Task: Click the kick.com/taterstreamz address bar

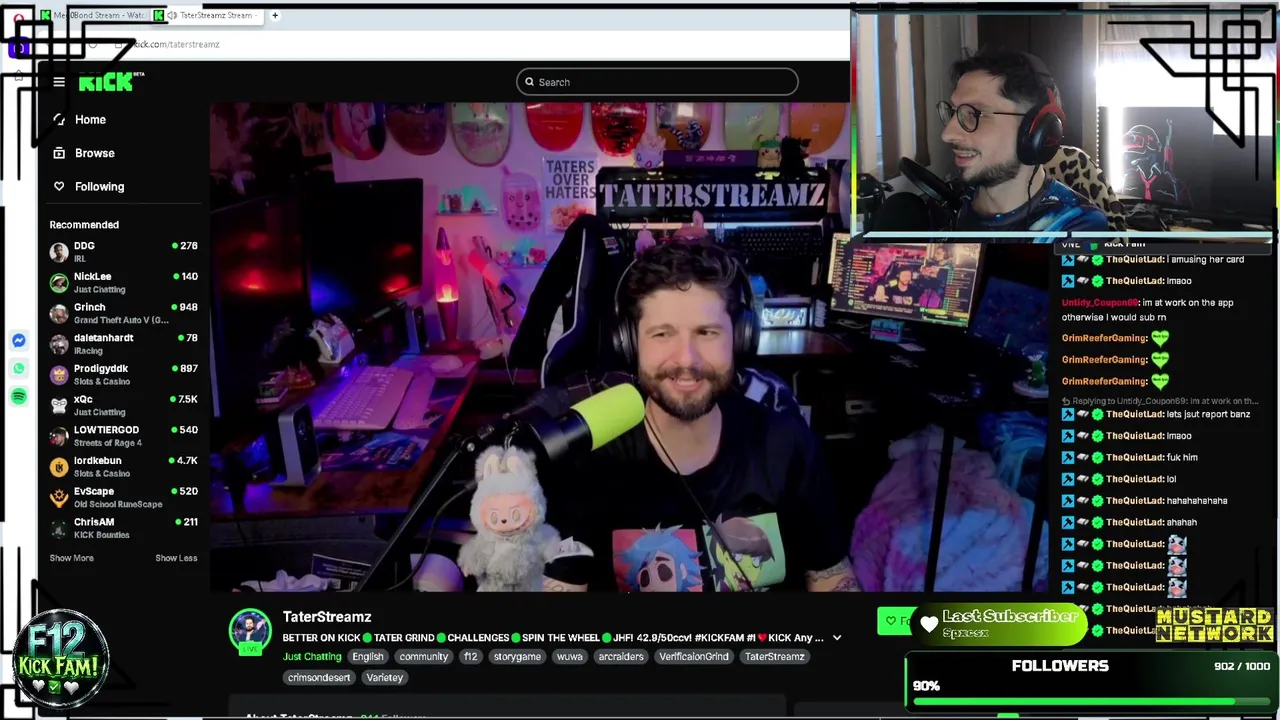Action: 175,44
